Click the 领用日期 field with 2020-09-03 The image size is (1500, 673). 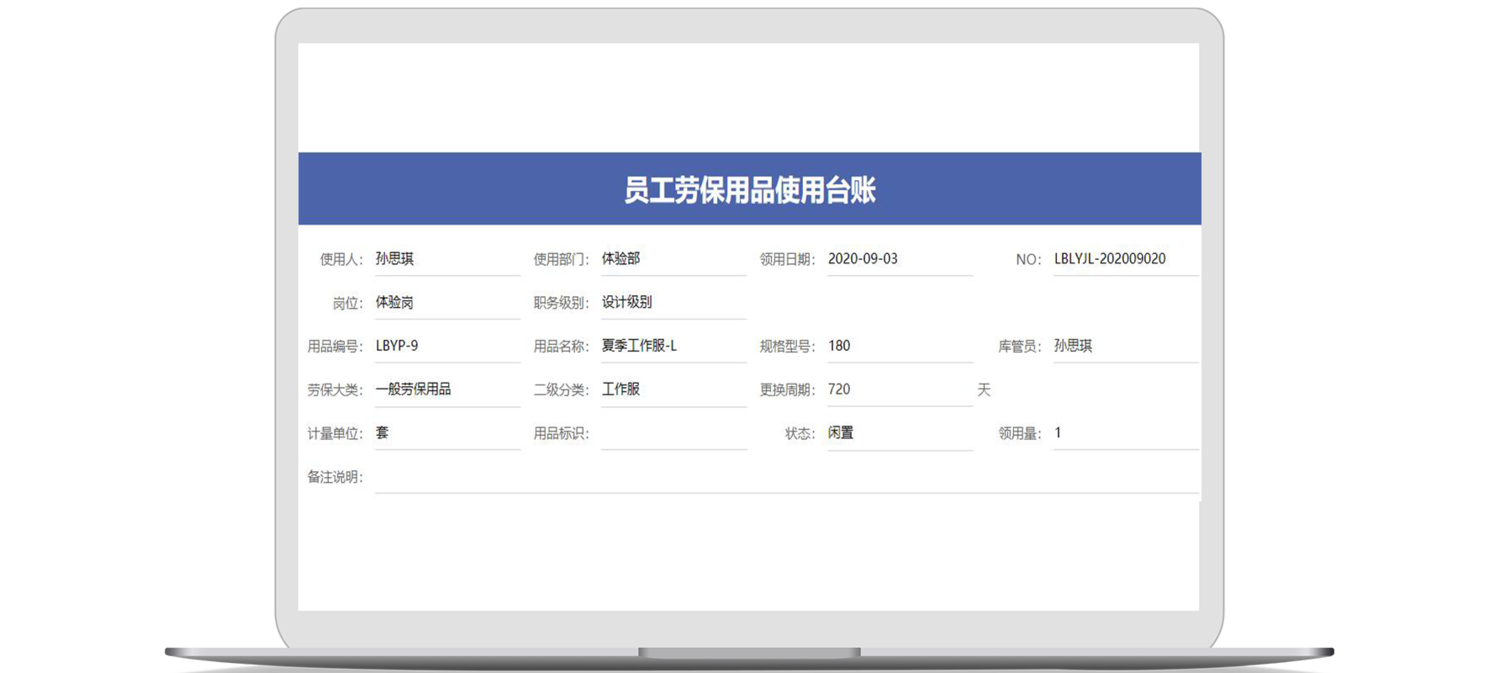(899, 259)
